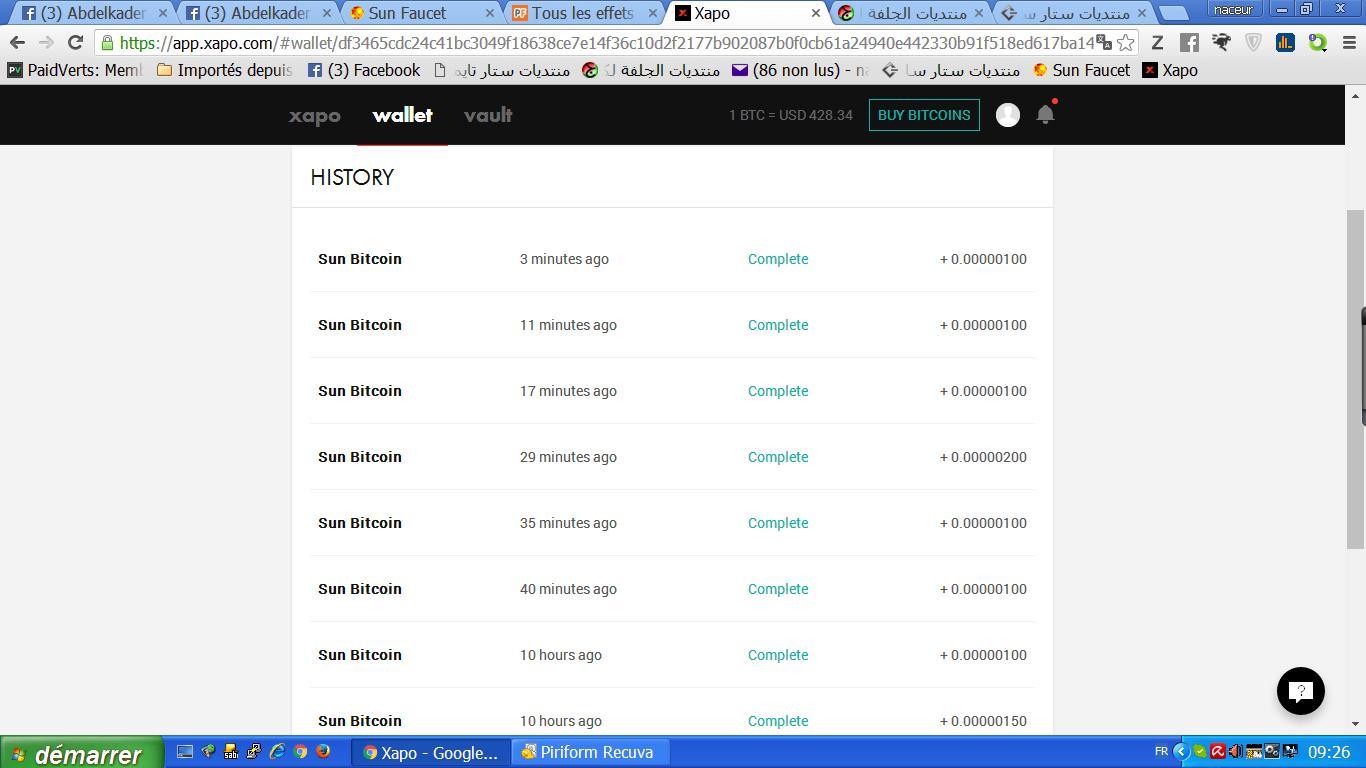Open a new browser tab
This screenshot has width=1366, height=768.
click(x=1176, y=13)
